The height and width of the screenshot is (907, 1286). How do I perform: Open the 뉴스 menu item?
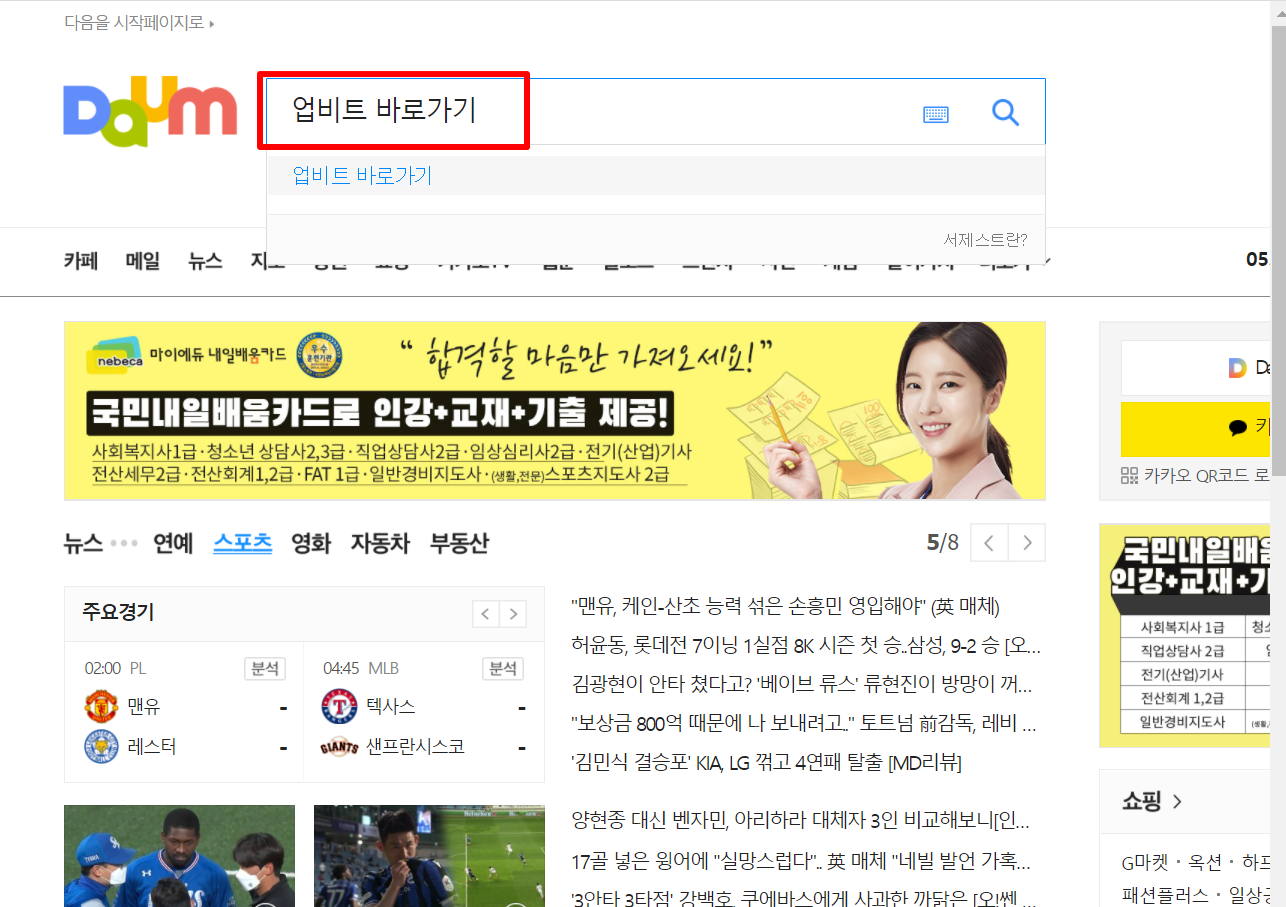pyautogui.click(x=205, y=261)
